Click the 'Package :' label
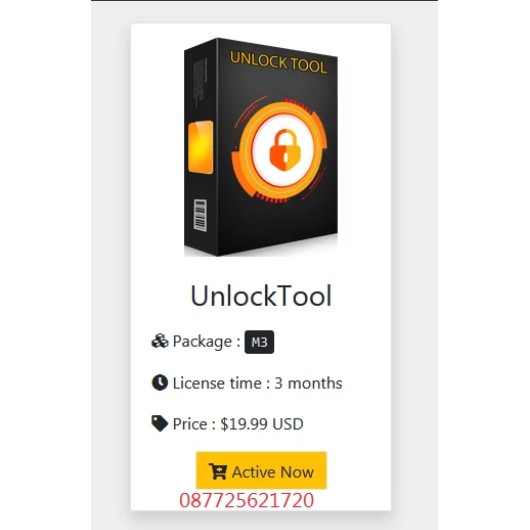The width and height of the screenshot is (530, 530). coord(207,341)
